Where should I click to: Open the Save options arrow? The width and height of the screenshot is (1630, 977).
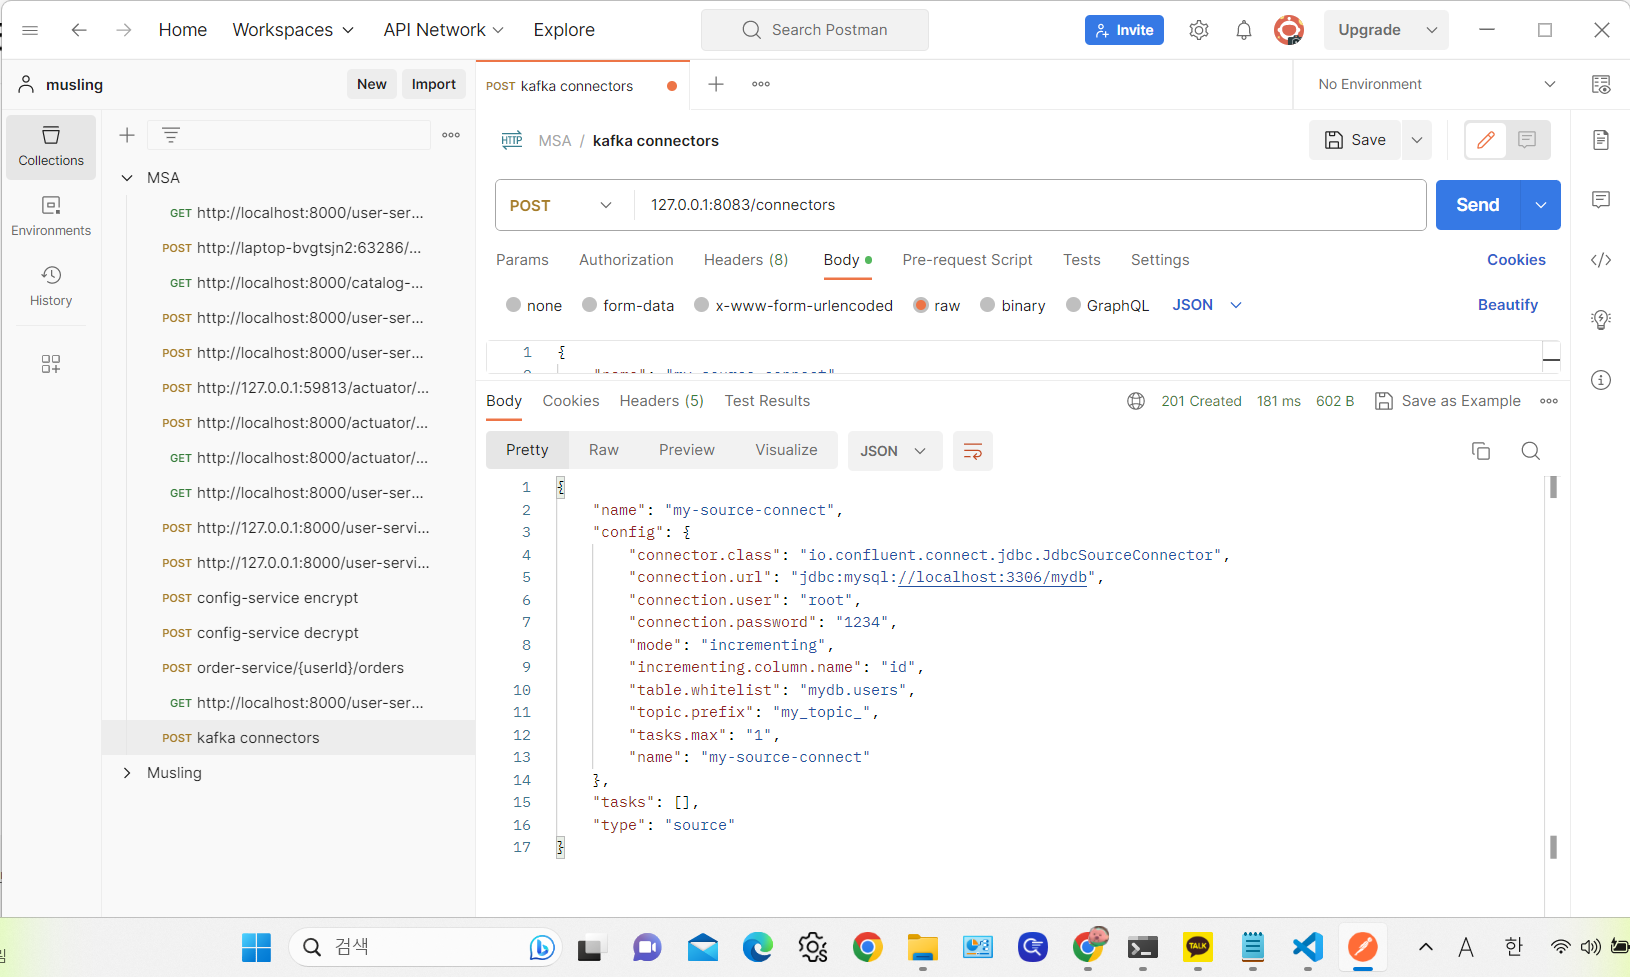pyautogui.click(x=1417, y=140)
